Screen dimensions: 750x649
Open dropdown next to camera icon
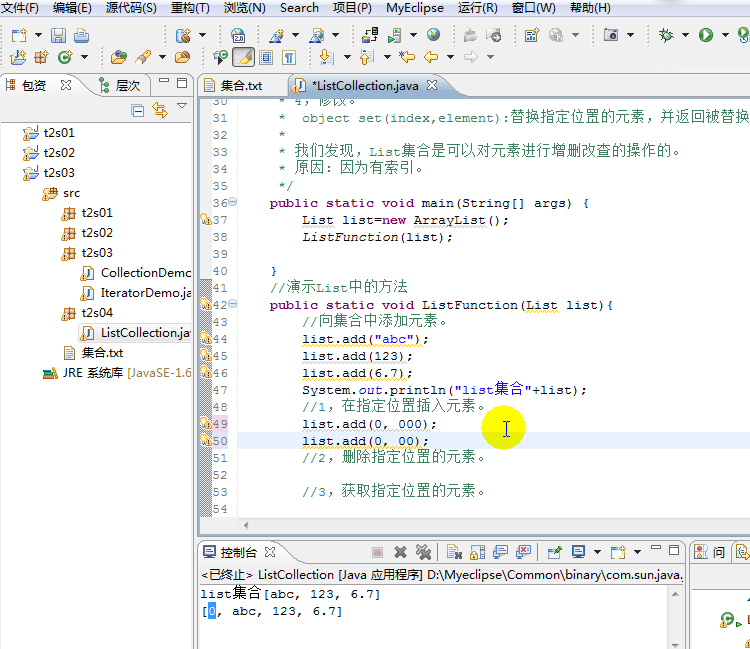coord(630,35)
